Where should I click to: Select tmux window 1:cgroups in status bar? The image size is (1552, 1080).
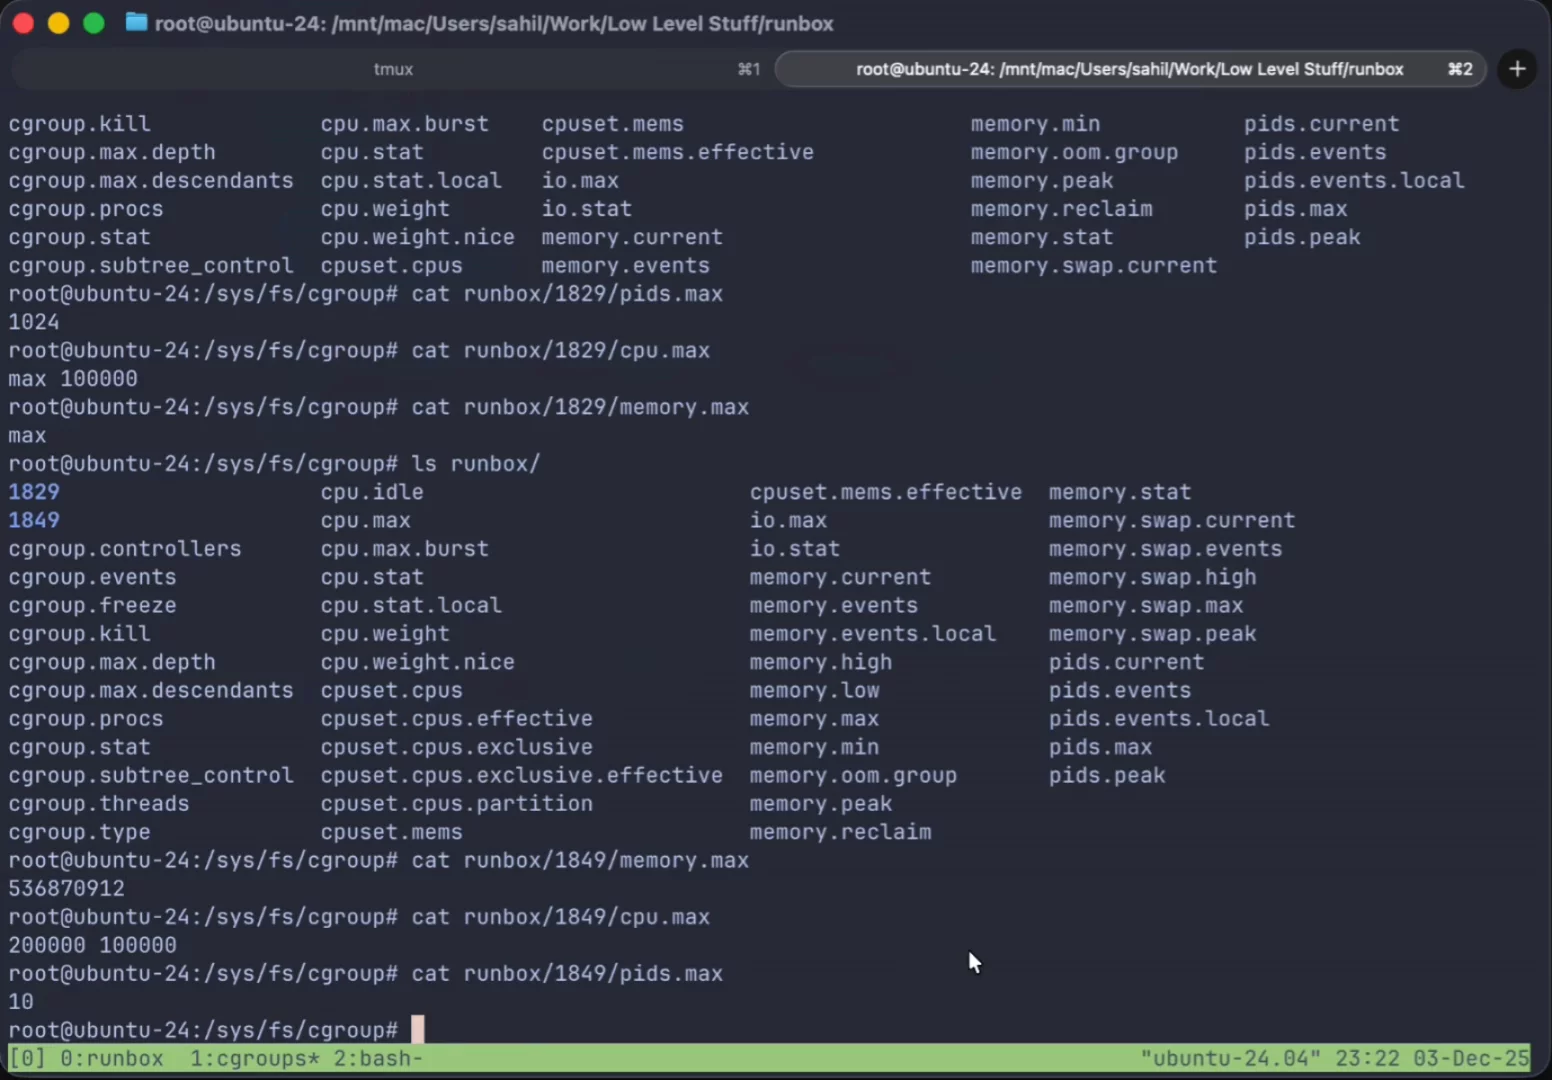tap(255, 1058)
